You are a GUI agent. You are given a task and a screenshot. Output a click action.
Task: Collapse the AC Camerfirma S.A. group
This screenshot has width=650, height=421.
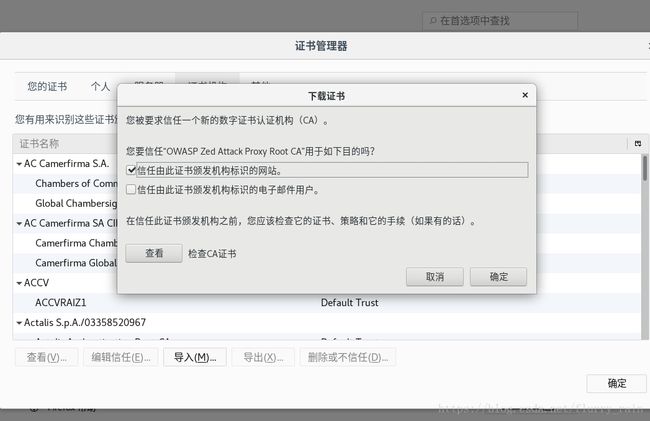[19, 164]
